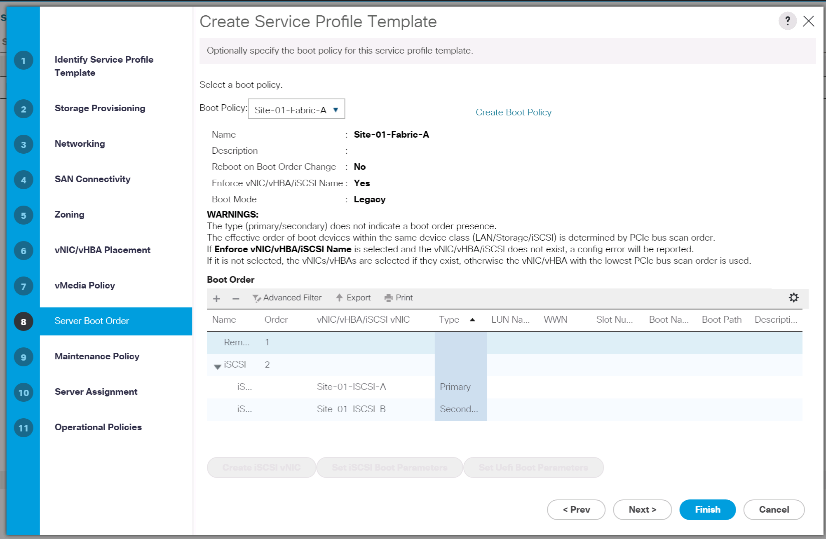The image size is (826, 539).
Task: Open table settings gear icon
Action: pos(794,297)
